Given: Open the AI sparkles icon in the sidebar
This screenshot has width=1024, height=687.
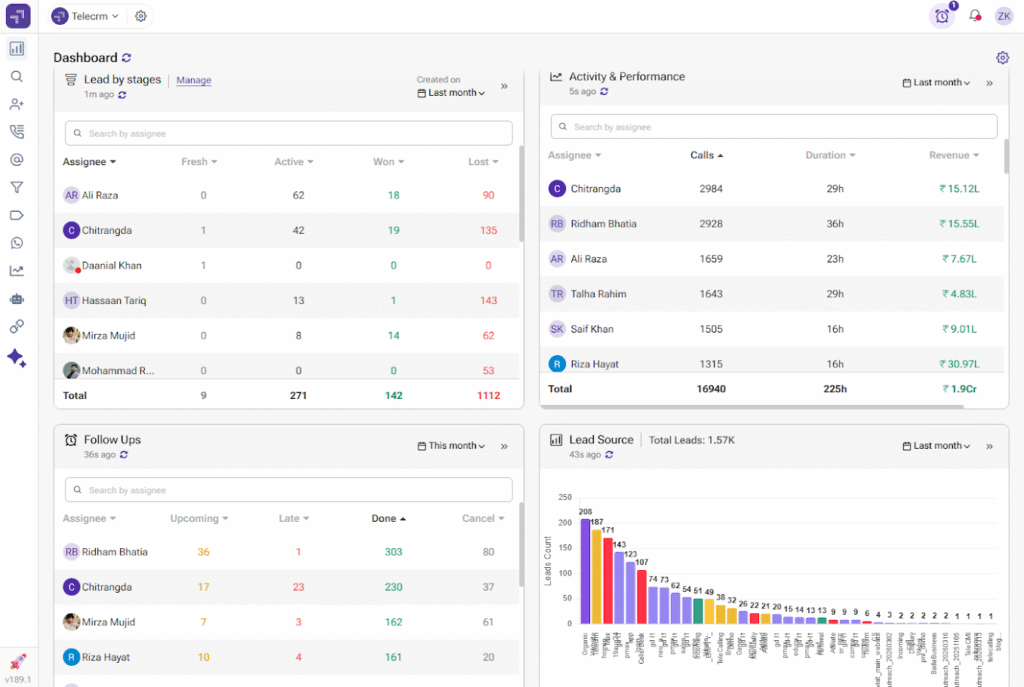Looking at the screenshot, I should click(16, 358).
